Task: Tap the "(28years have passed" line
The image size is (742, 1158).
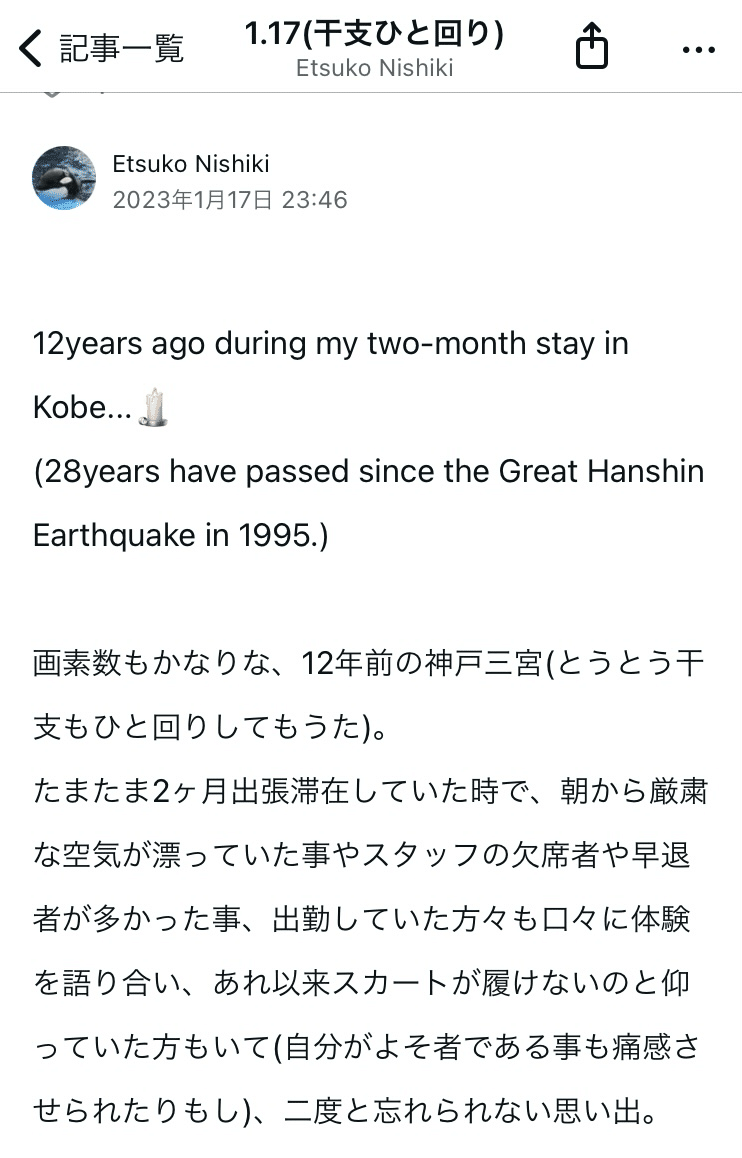Action: pos(368,472)
